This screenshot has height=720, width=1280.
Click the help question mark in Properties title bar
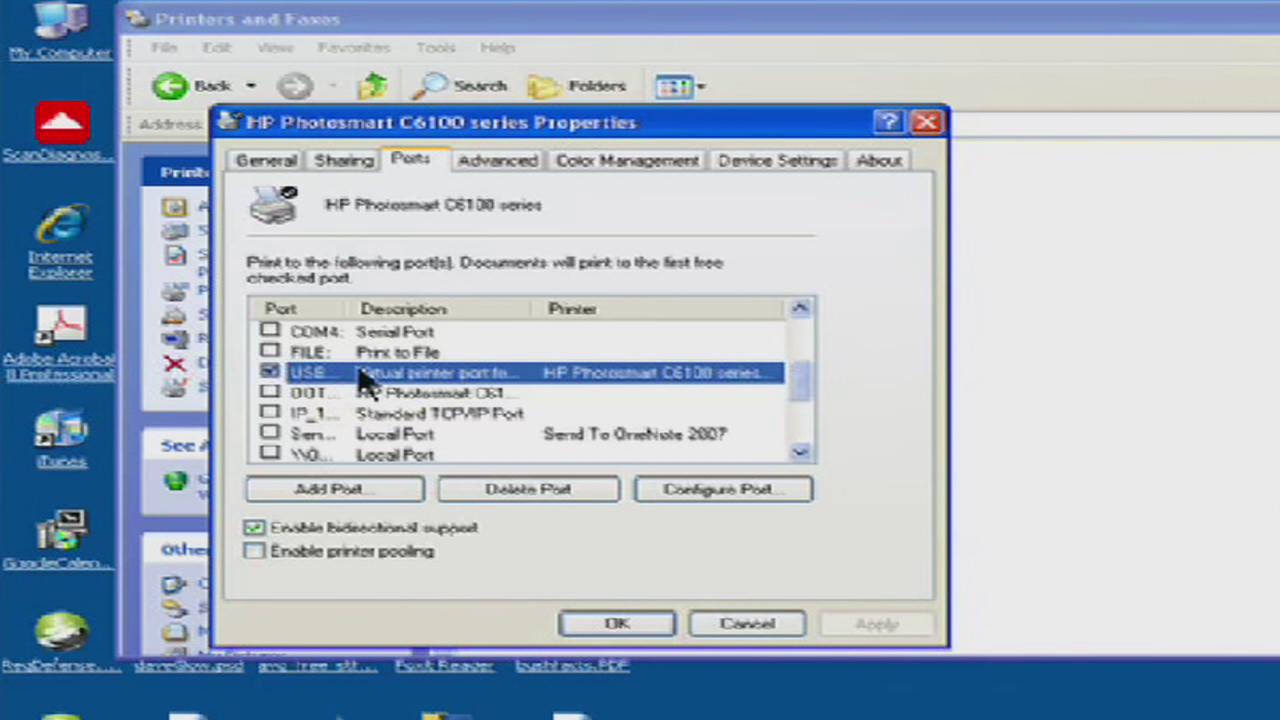pyautogui.click(x=888, y=122)
